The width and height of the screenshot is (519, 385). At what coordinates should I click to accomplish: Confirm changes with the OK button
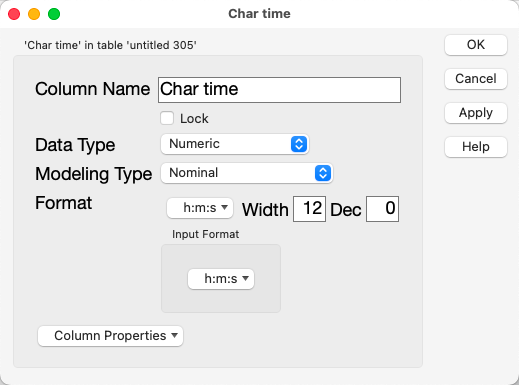[476, 45]
